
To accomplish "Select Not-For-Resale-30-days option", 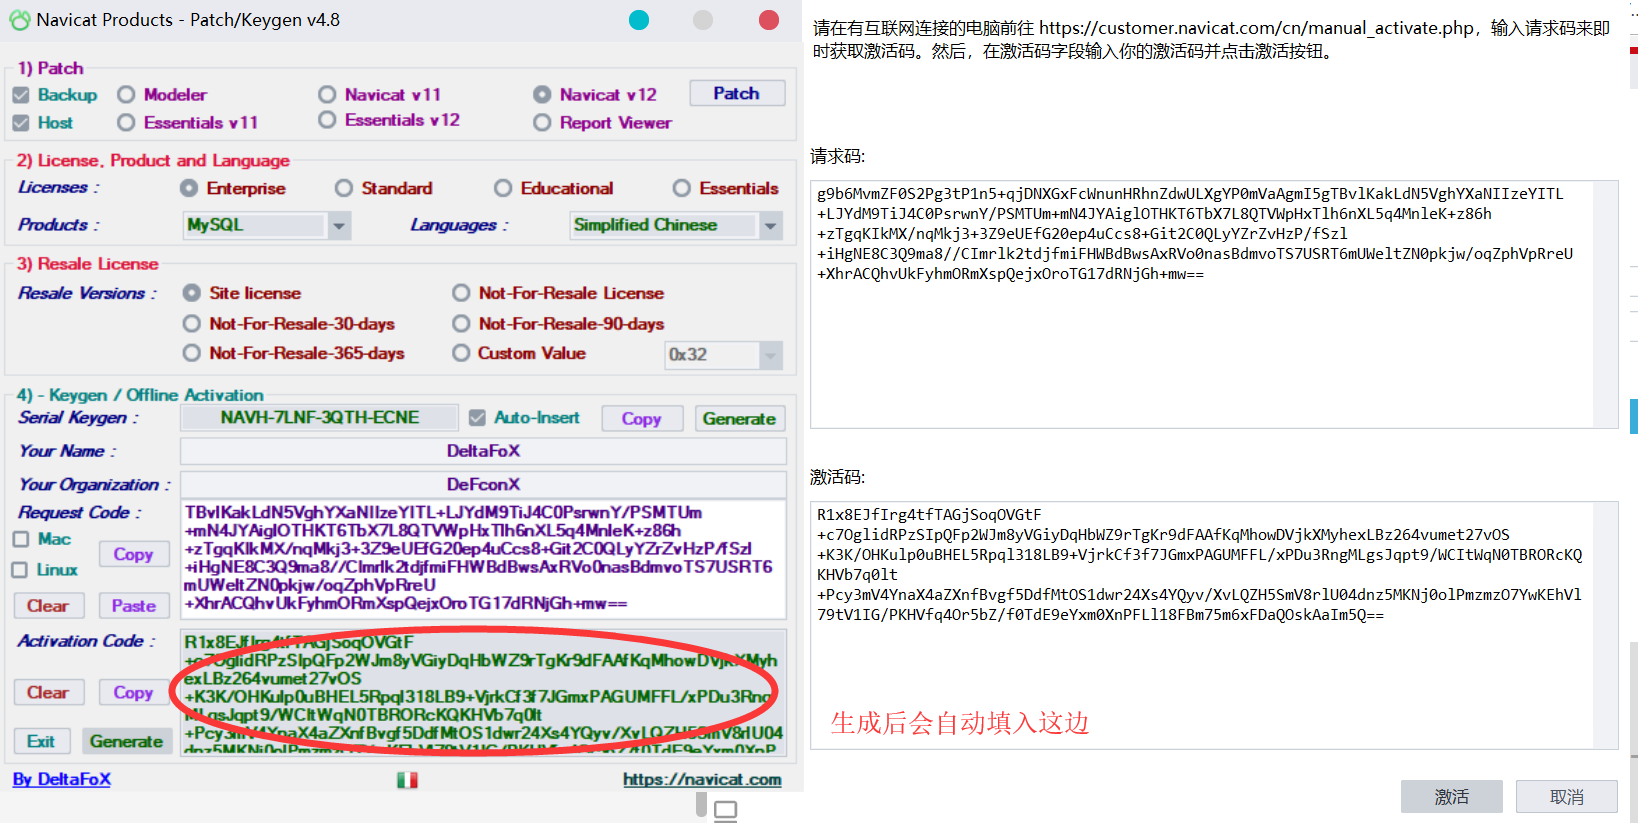I will point(192,324).
